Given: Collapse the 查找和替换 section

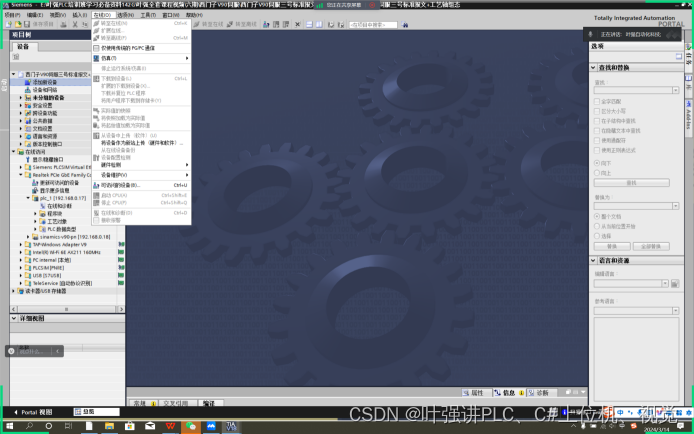Looking at the screenshot, I should coord(593,68).
